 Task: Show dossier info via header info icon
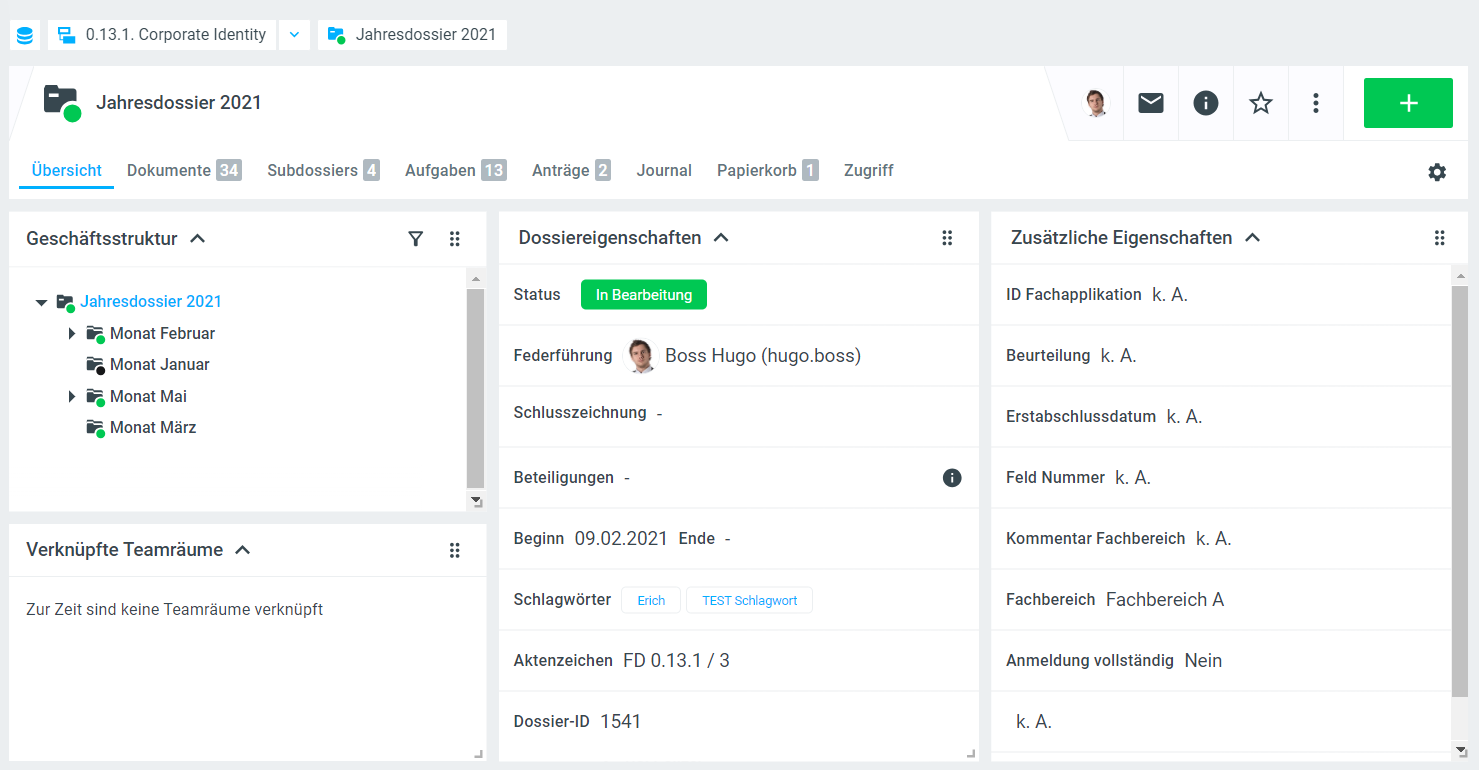(x=1206, y=103)
